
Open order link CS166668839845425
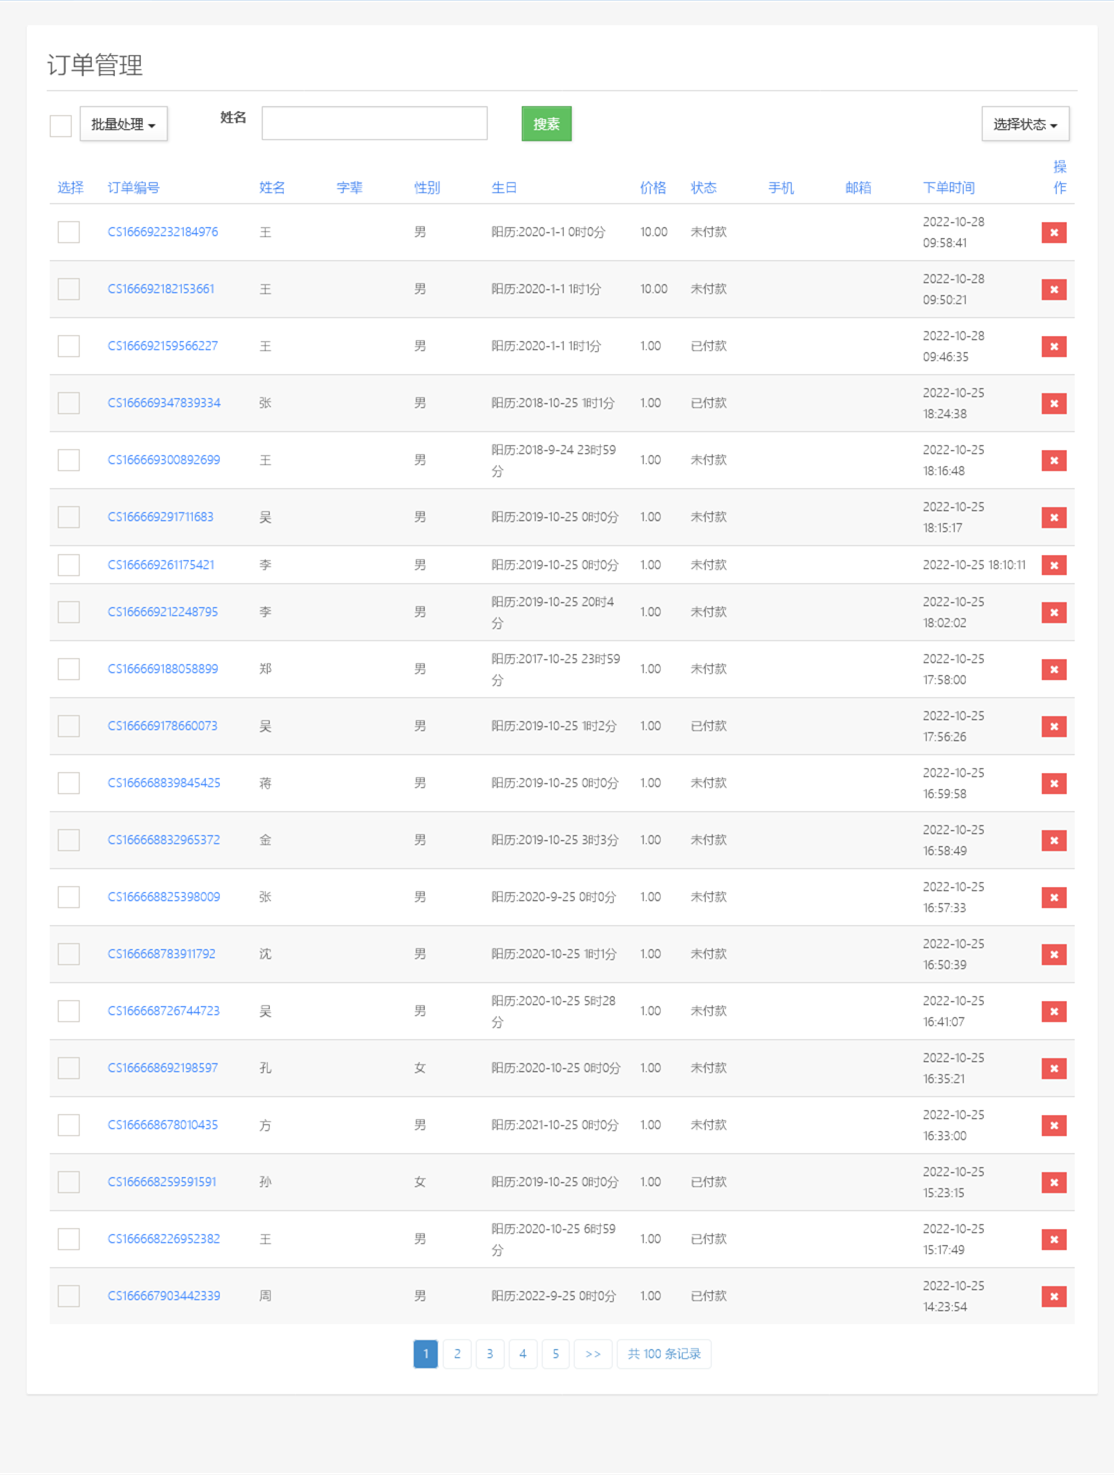point(164,783)
